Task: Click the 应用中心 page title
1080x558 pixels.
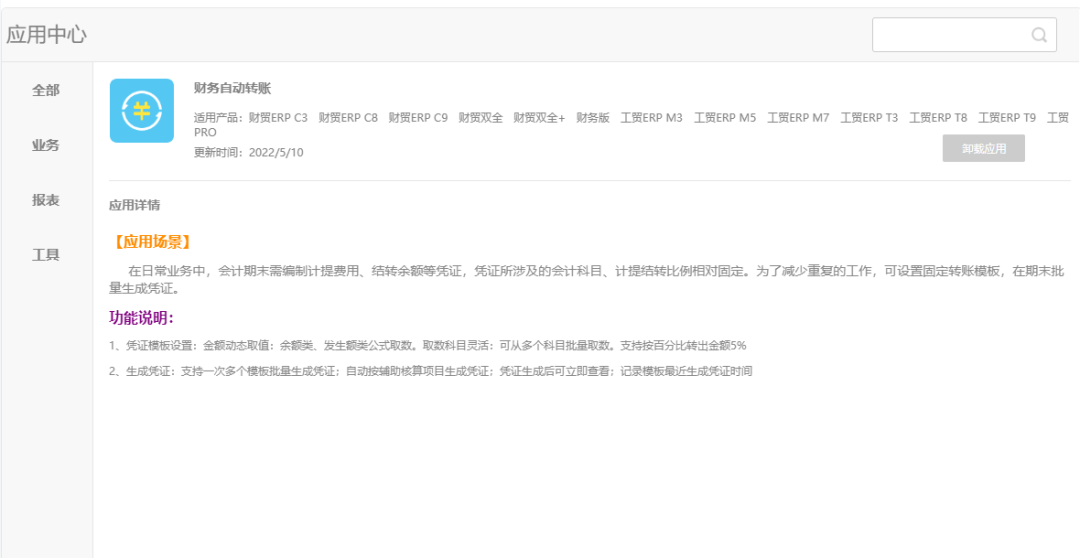Action: point(46,35)
